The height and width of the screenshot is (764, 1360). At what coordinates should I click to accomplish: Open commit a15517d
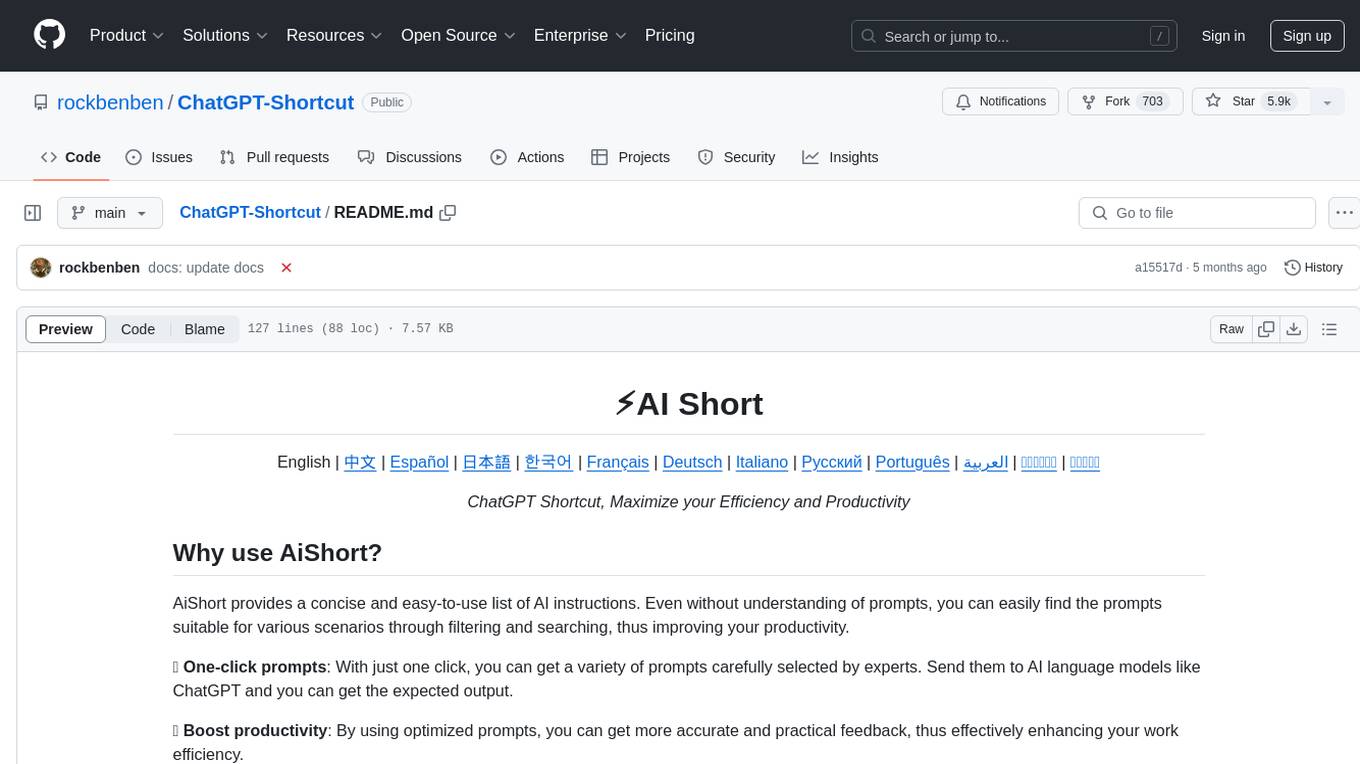[x=1158, y=268]
